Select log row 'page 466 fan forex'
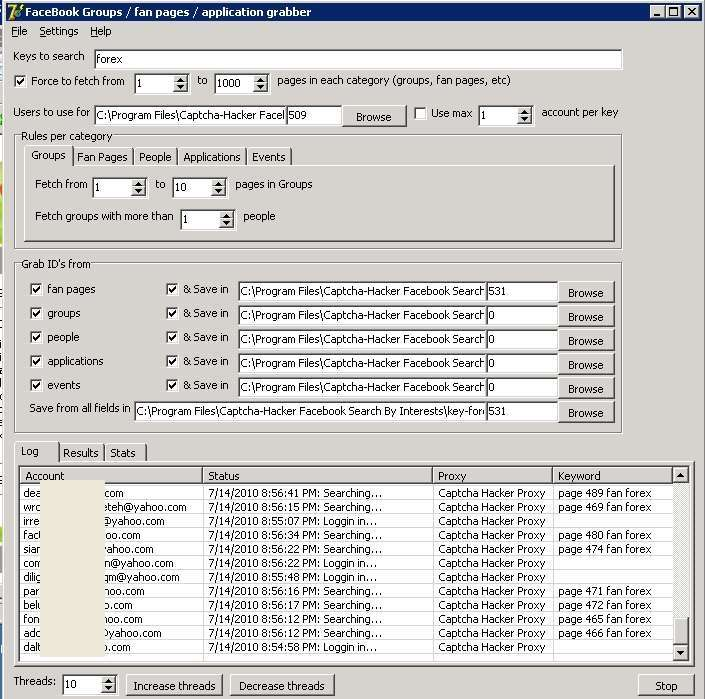 pyautogui.click(x=346, y=633)
